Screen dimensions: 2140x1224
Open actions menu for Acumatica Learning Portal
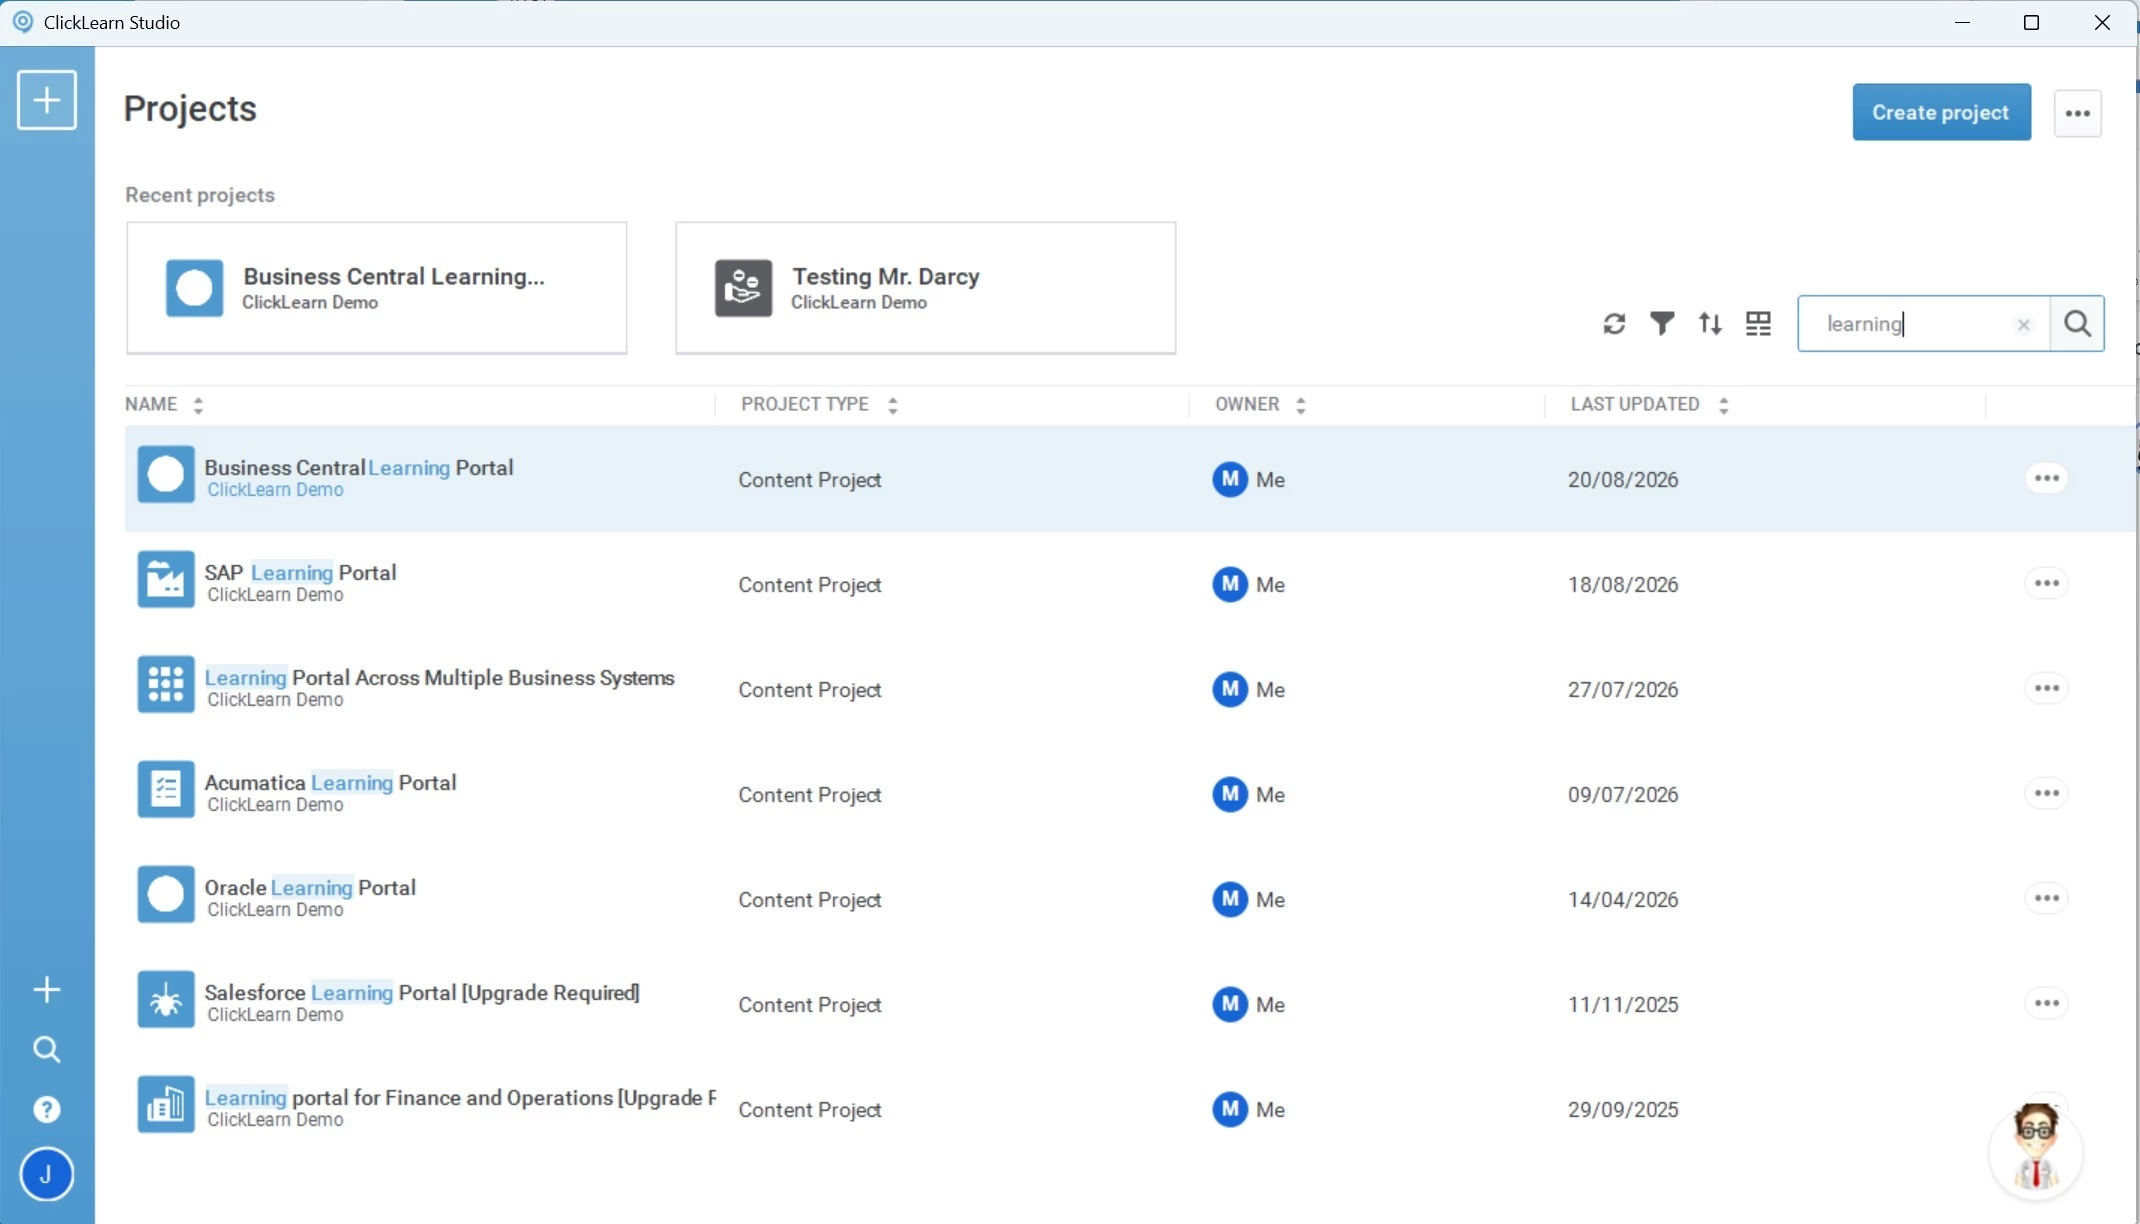(2046, 793)
